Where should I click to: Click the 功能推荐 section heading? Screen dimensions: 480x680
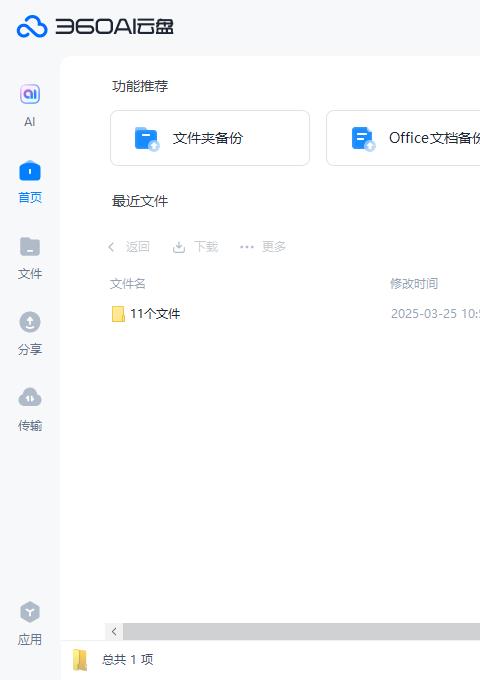[140, 86]
